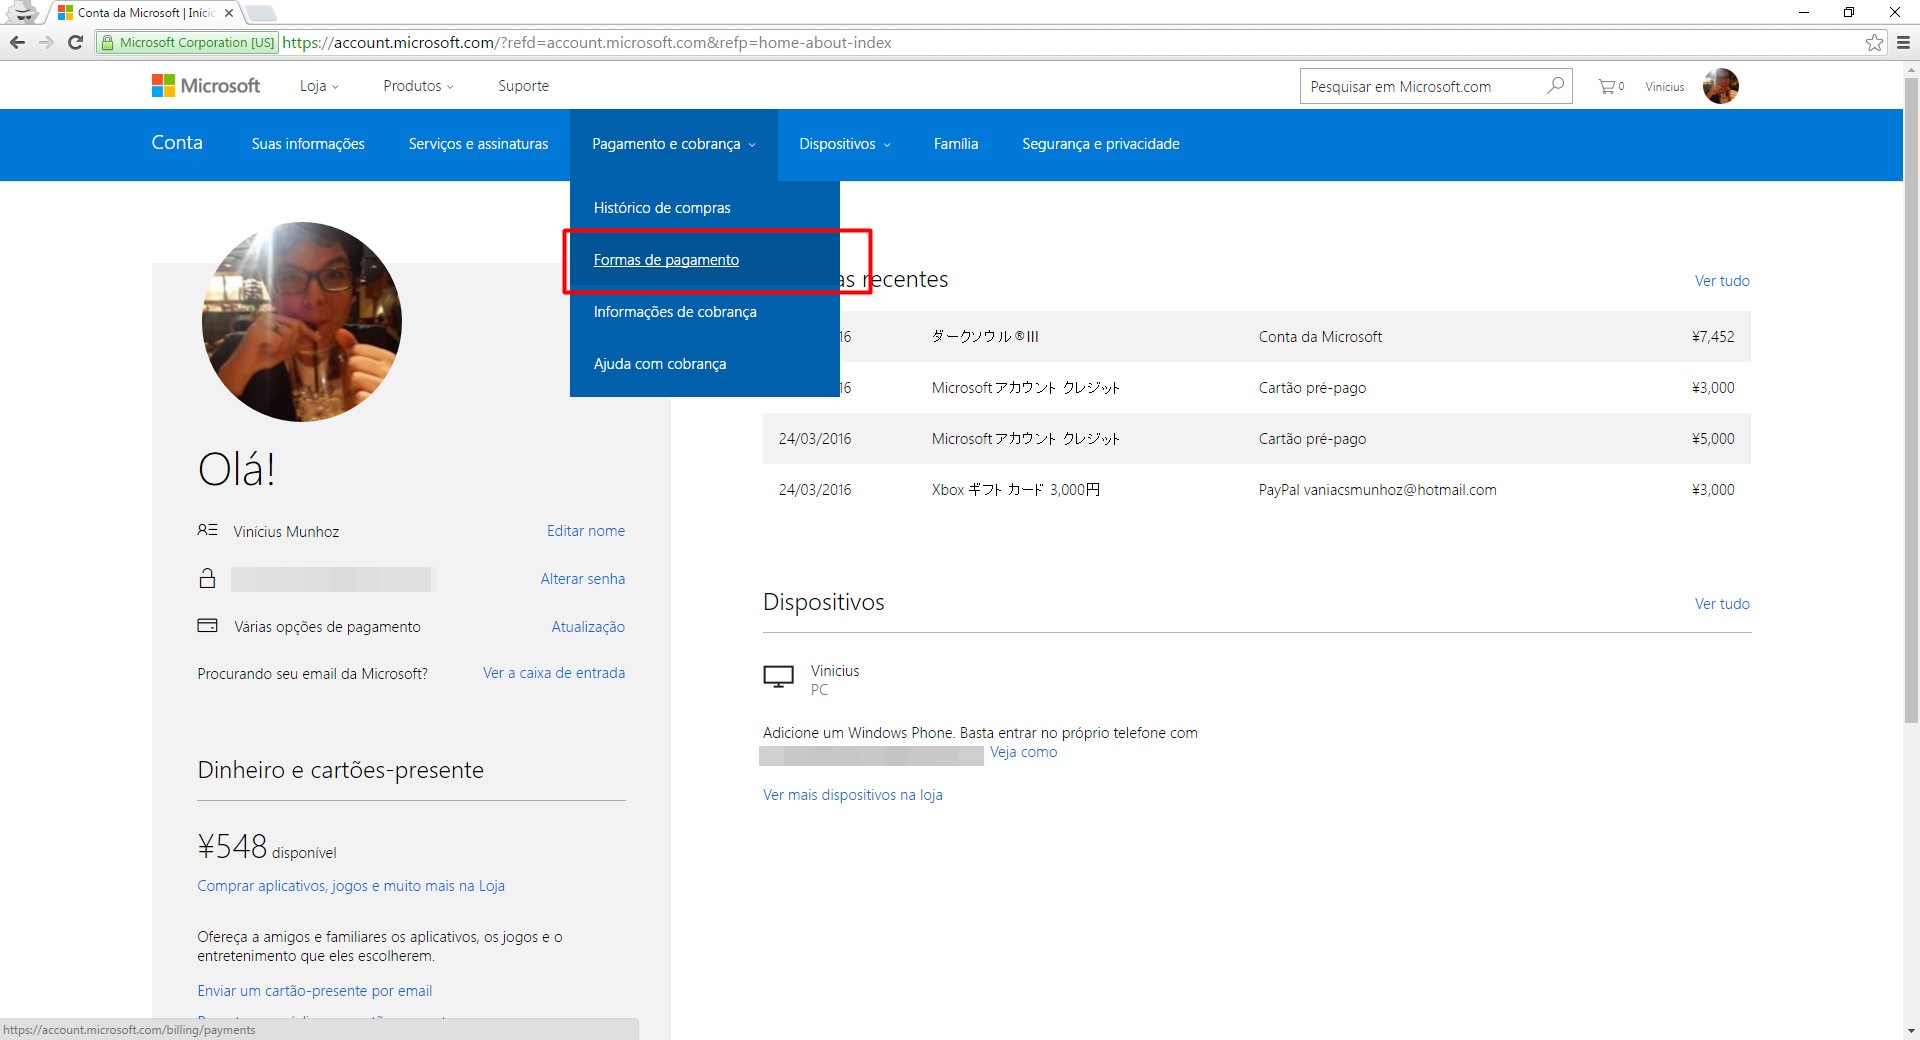
Task: Click the ¥7,452 amount
Action: (1713, 337)
